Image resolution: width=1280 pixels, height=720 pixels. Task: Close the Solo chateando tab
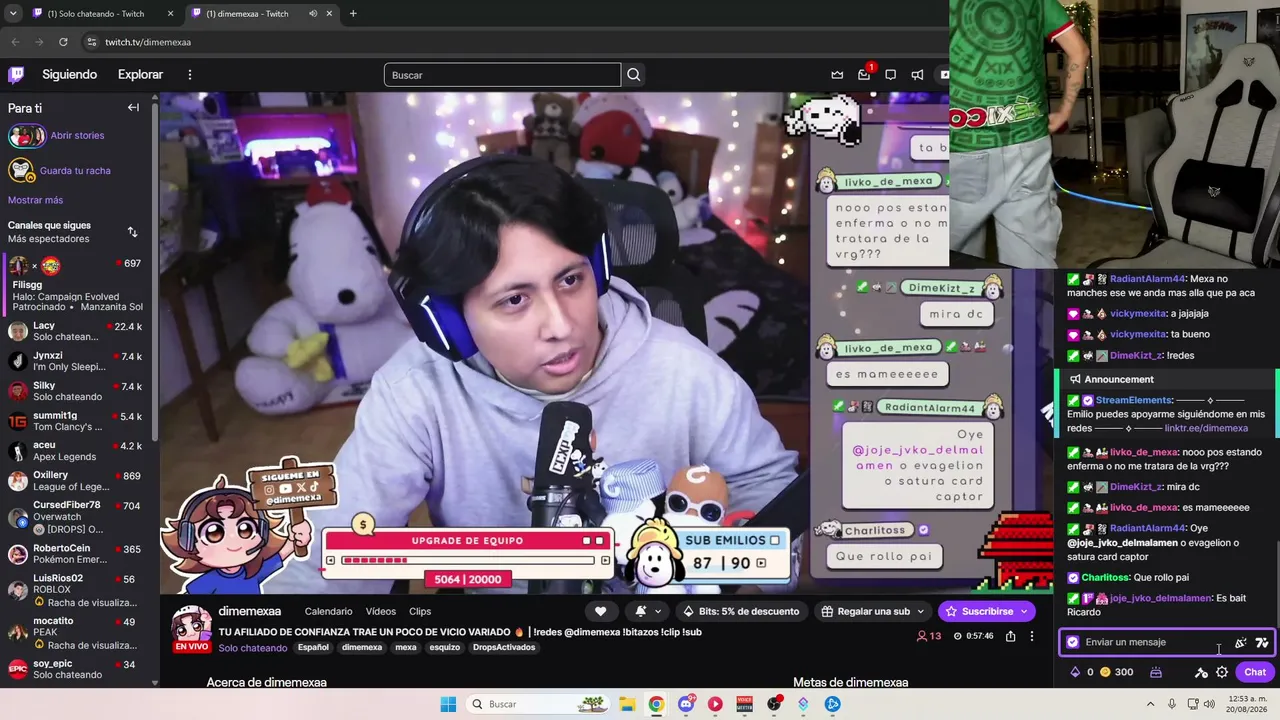coord(170,14)
